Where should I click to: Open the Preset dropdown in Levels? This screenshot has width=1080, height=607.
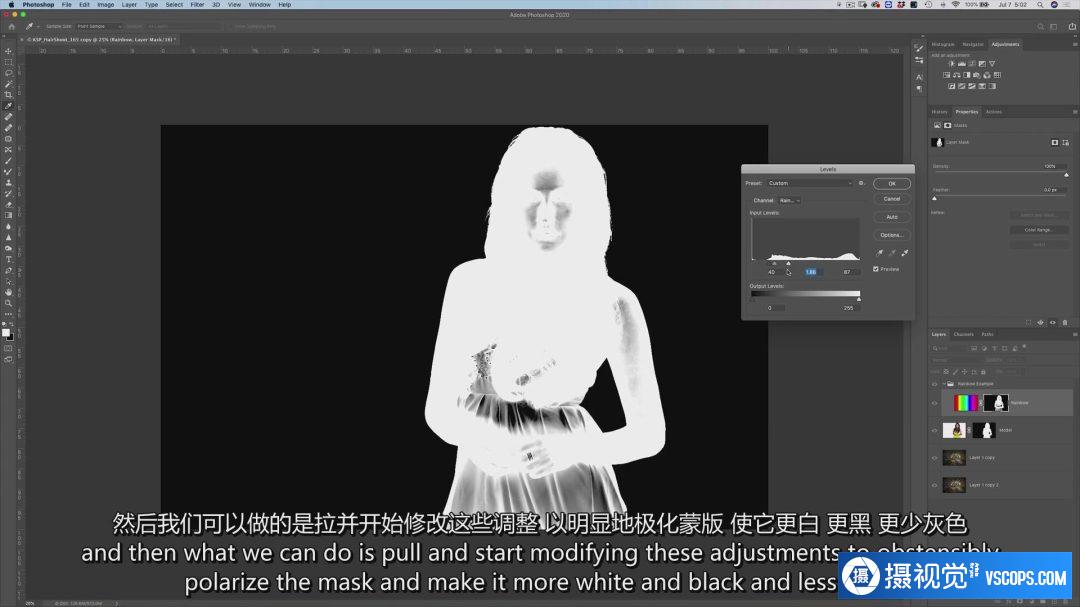(810, 183)
